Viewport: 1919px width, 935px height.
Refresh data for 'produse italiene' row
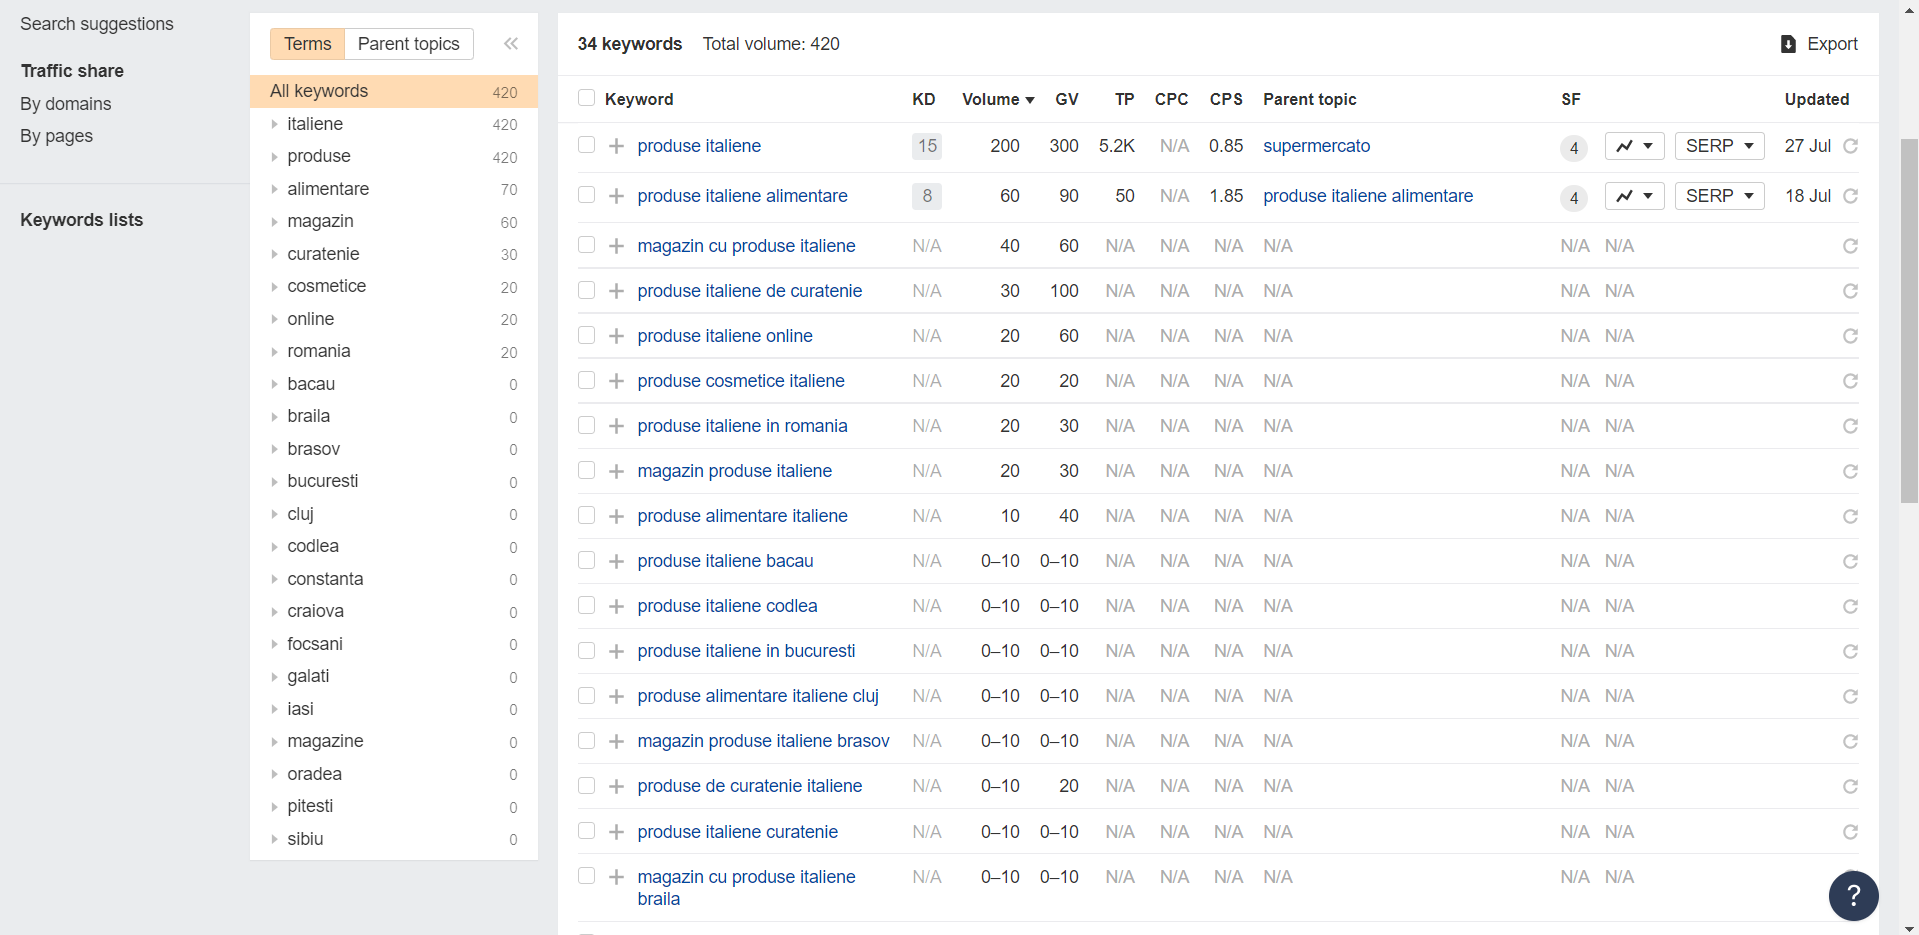tap(1850, 146)
